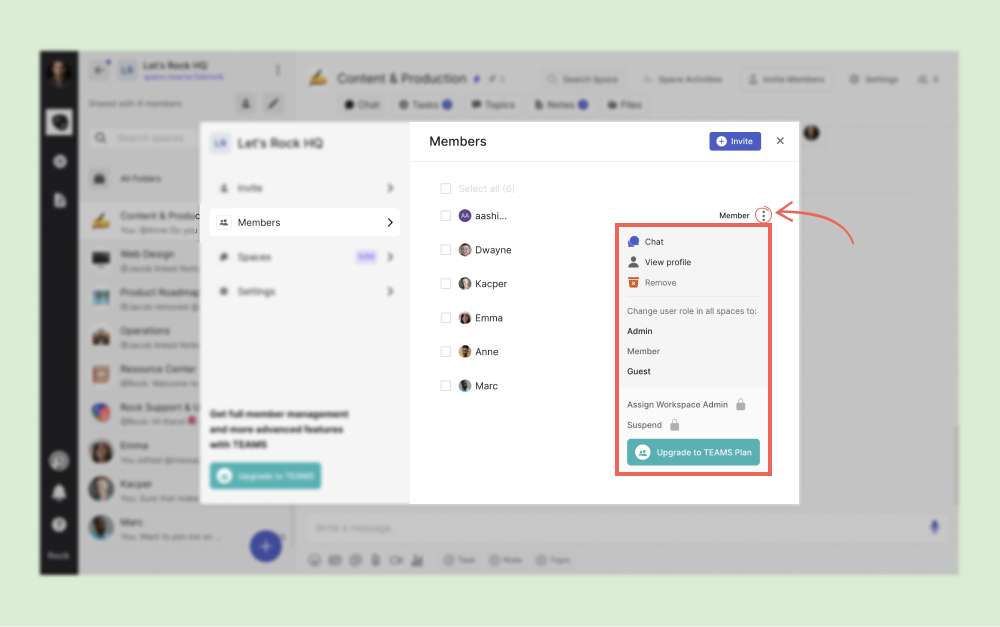This screenshot has height=627, width=1000.
Task: Click the blue plus floating button
Action: [x=265, y=546]
